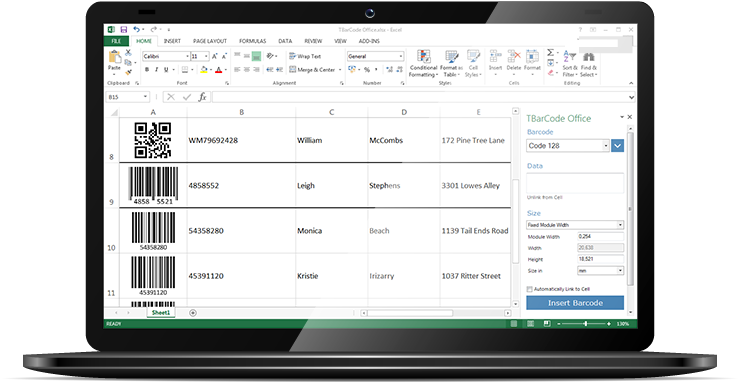The width and height of the screenshot is (739, 382).
Task: Add a new sheet with plus icon
Action: click(x=193, y=313)
